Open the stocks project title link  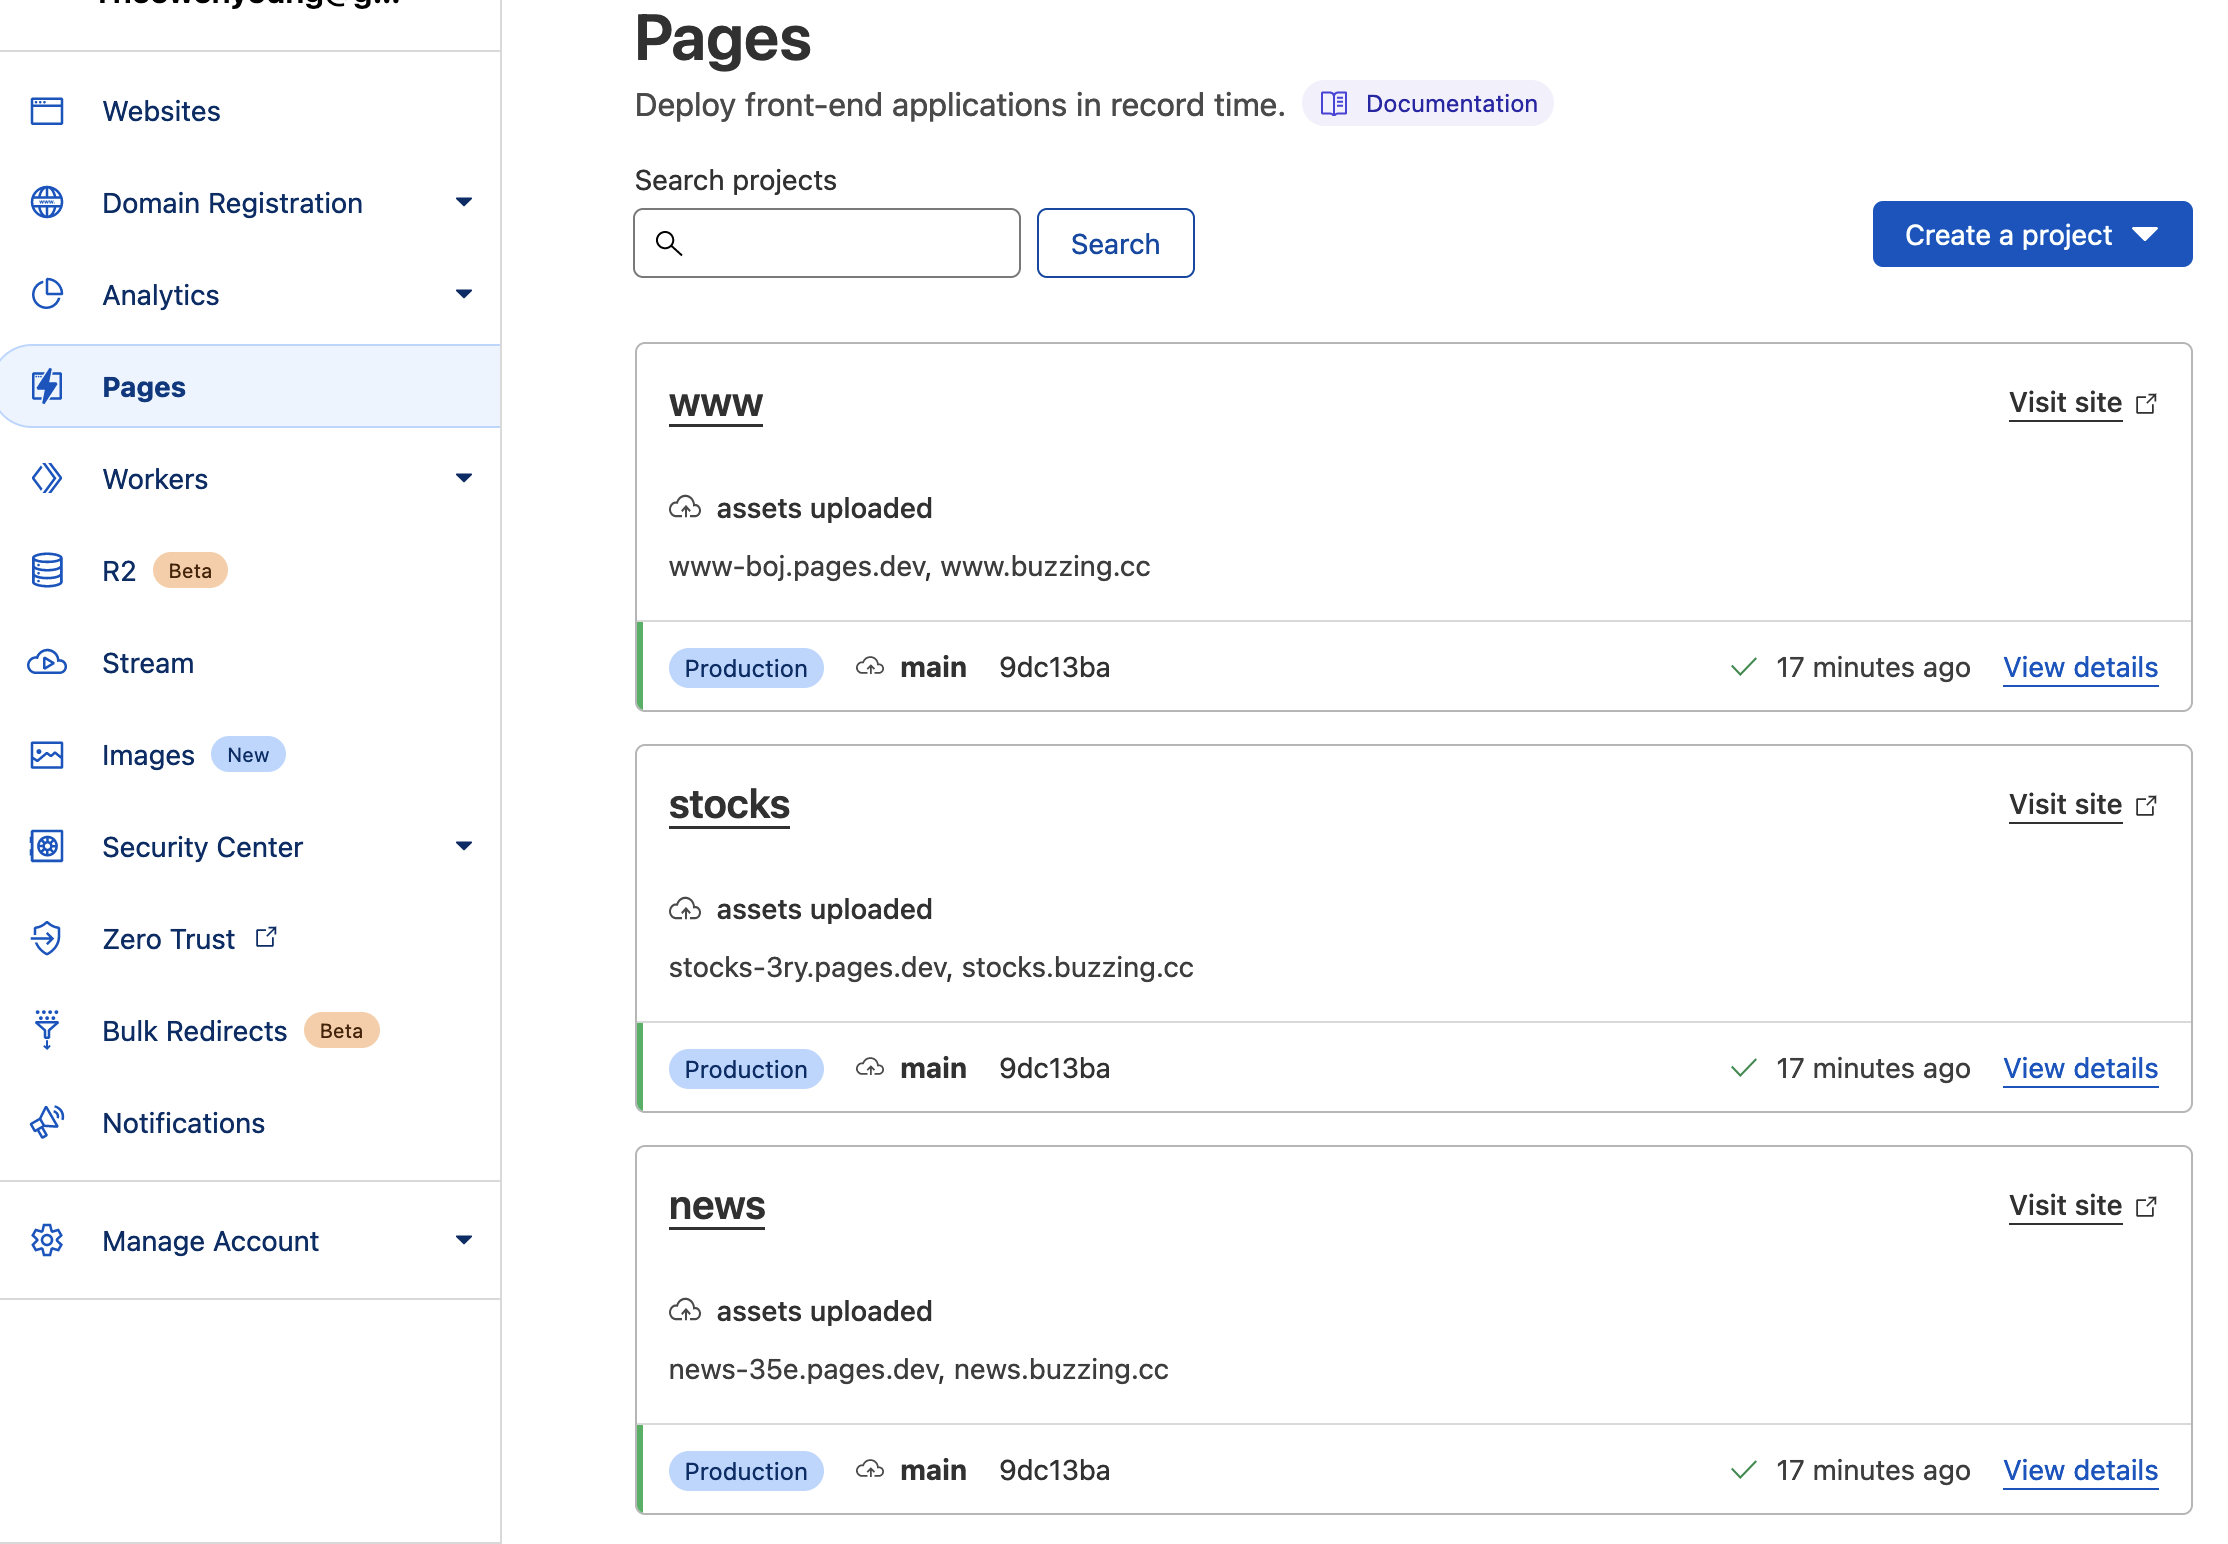click(729, 805)
